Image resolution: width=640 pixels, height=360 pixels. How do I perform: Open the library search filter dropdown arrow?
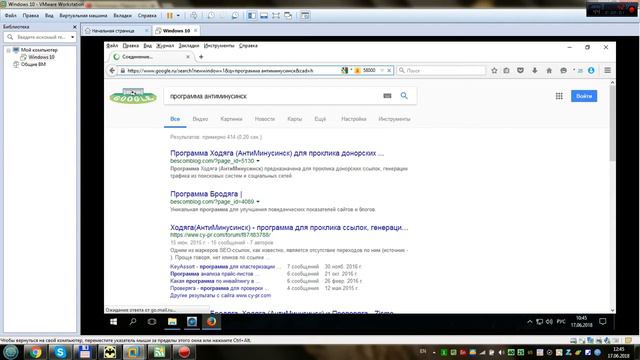coord(73,37)
